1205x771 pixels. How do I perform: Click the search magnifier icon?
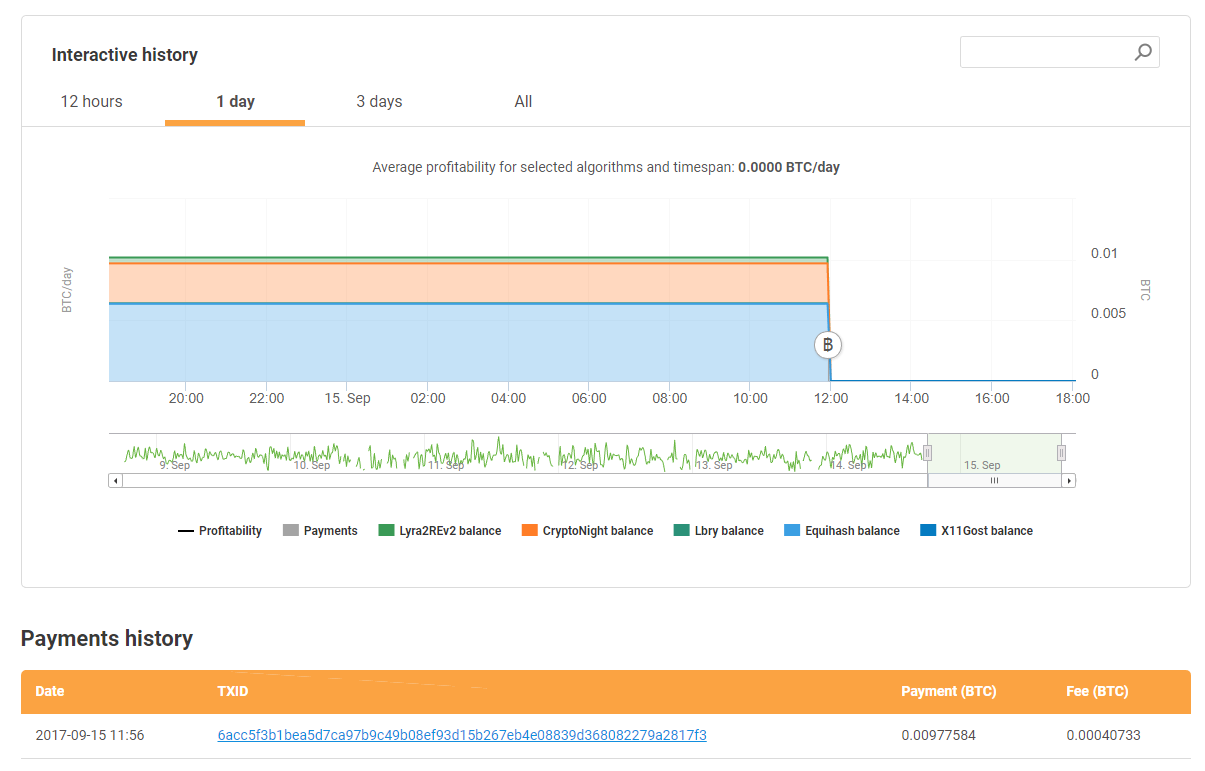coord(1143,52)
